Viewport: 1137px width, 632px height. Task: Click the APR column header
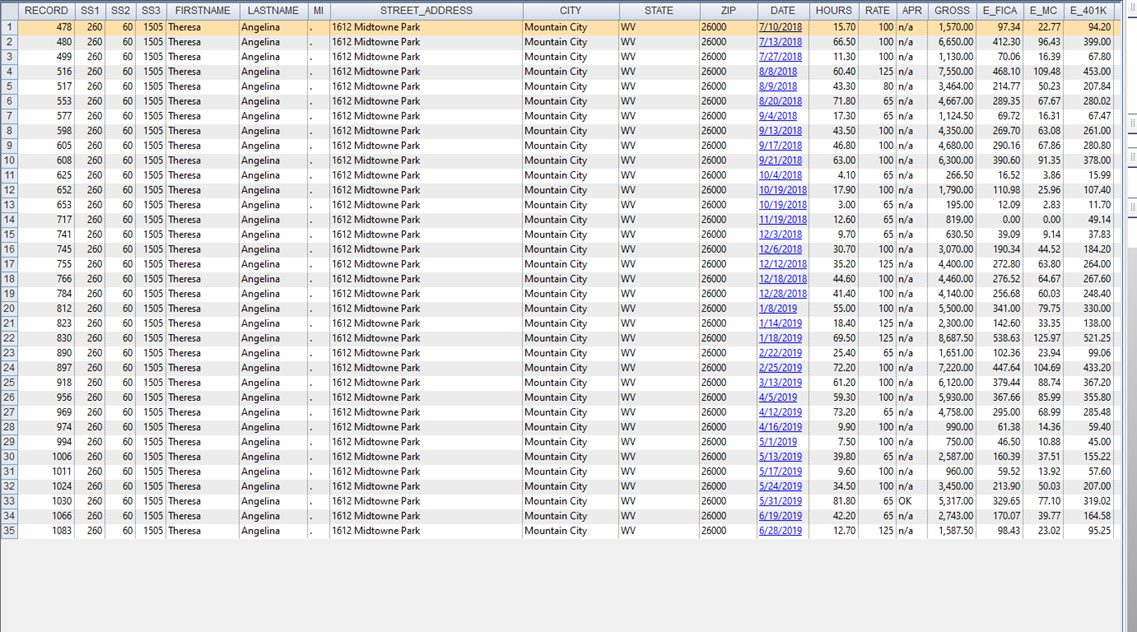(x=912, y=10)
